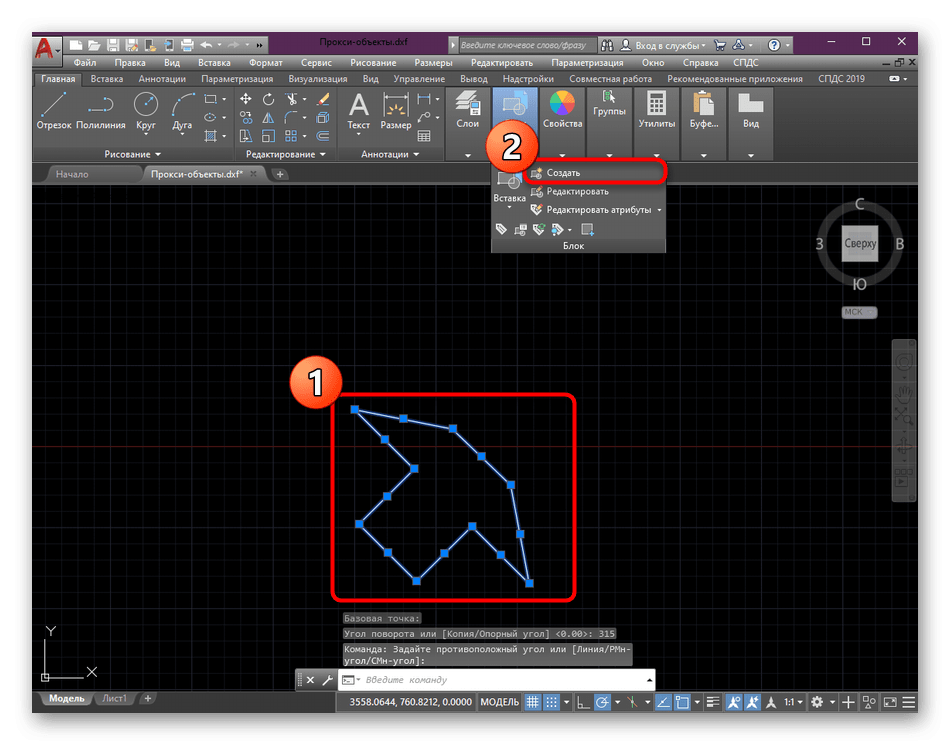
Task: Switch to Лист1 layout tab
Action: click(x=115, y=698)
